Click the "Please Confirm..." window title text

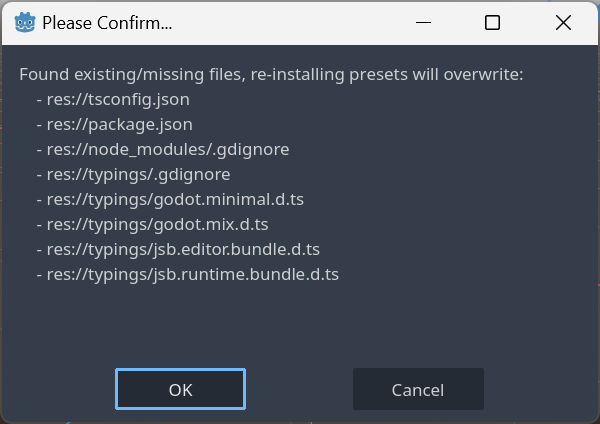click(107, 23)
